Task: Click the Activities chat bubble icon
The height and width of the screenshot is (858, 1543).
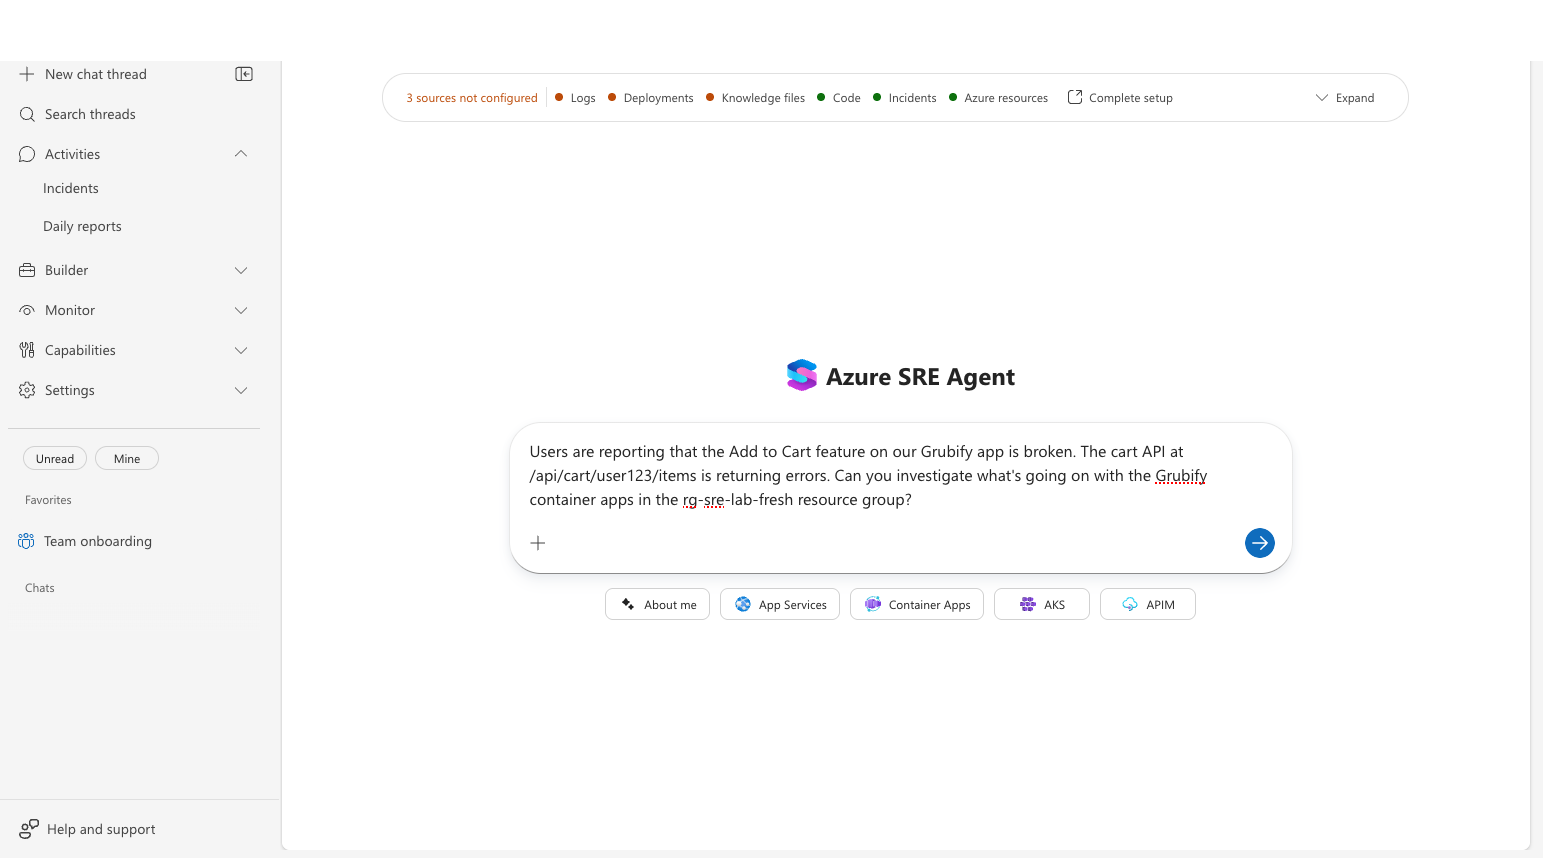Action: coord(27,154)
